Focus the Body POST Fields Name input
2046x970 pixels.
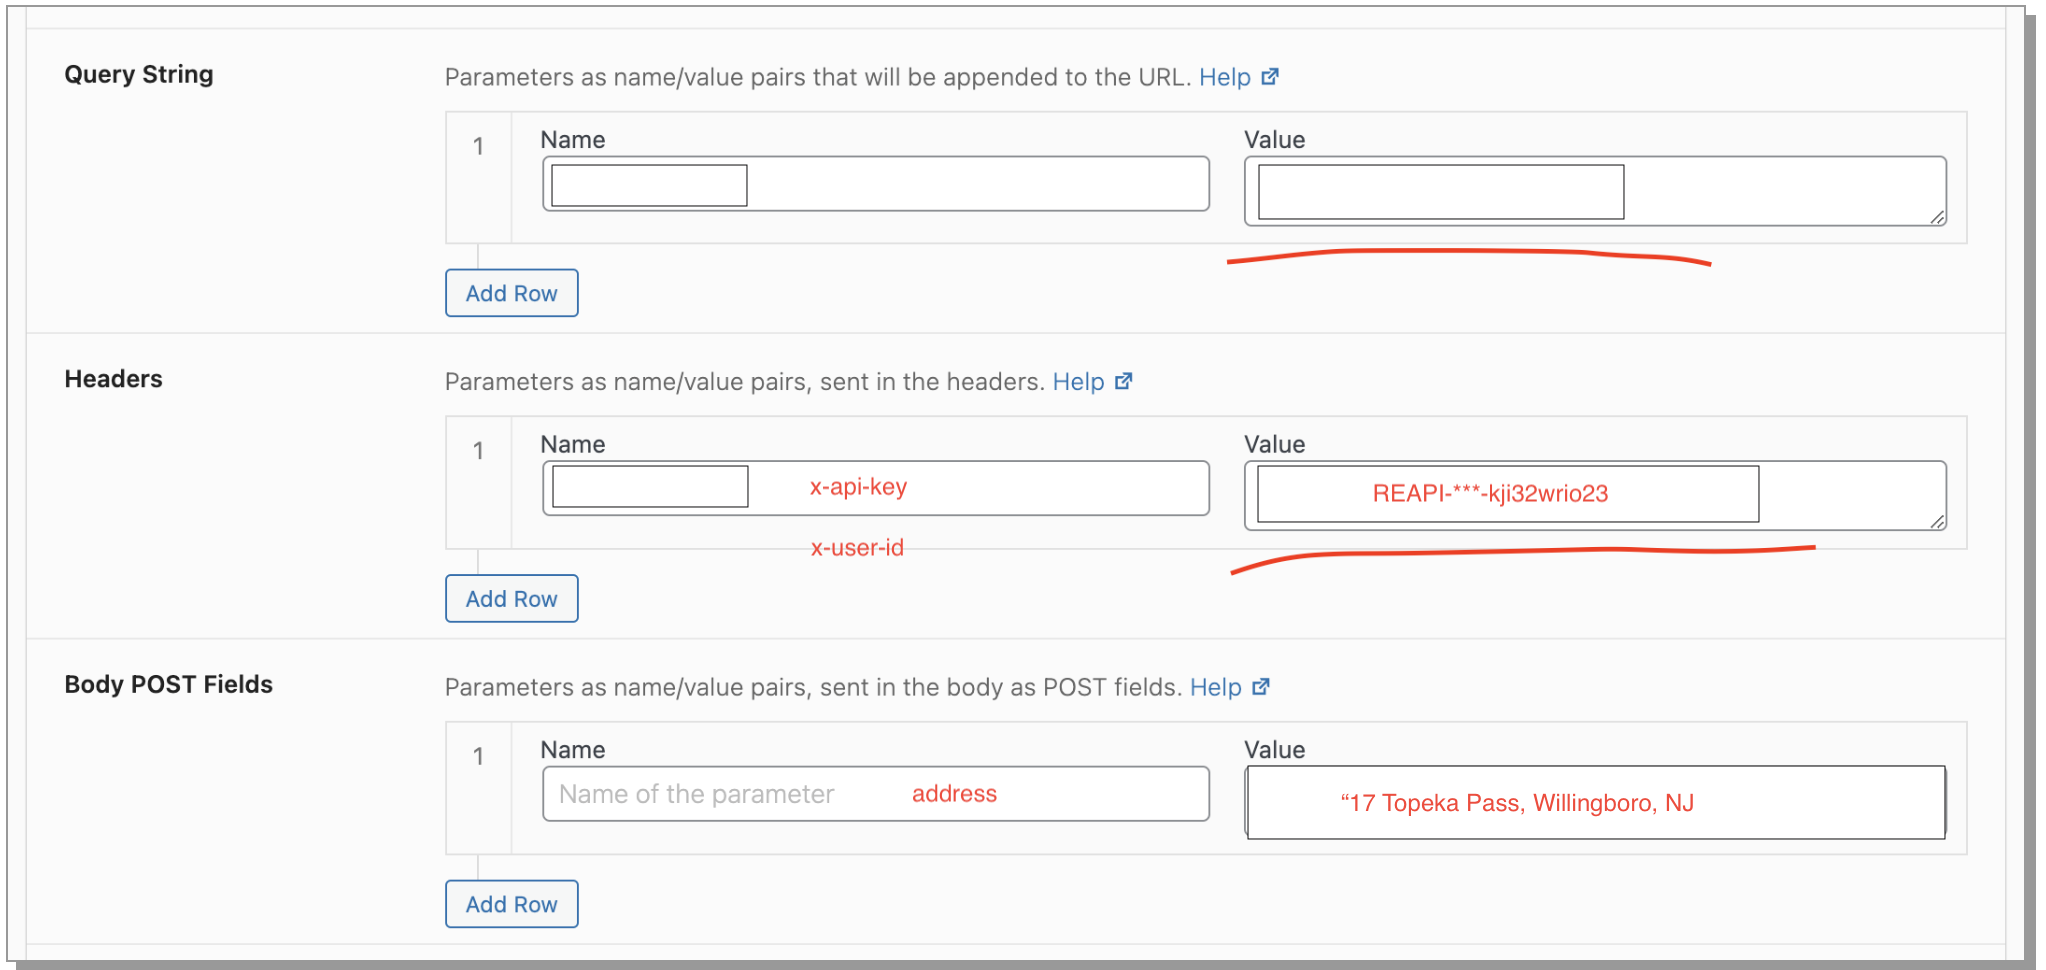coord(876,794)
